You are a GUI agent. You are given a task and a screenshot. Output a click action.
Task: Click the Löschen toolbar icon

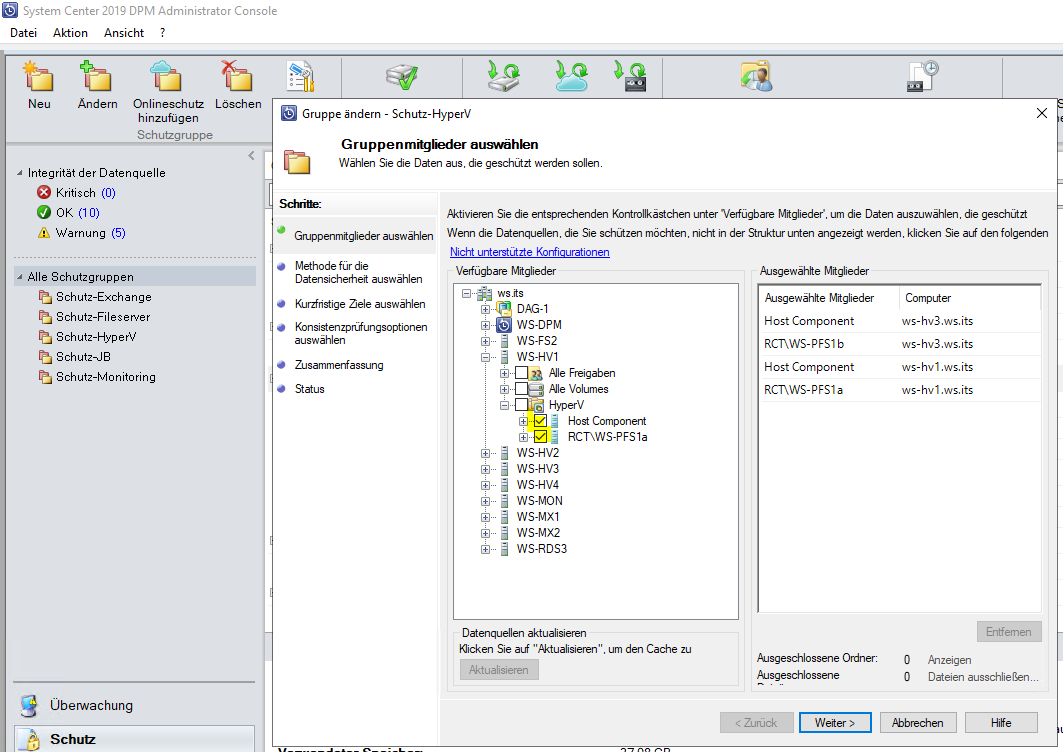(237, 76)
